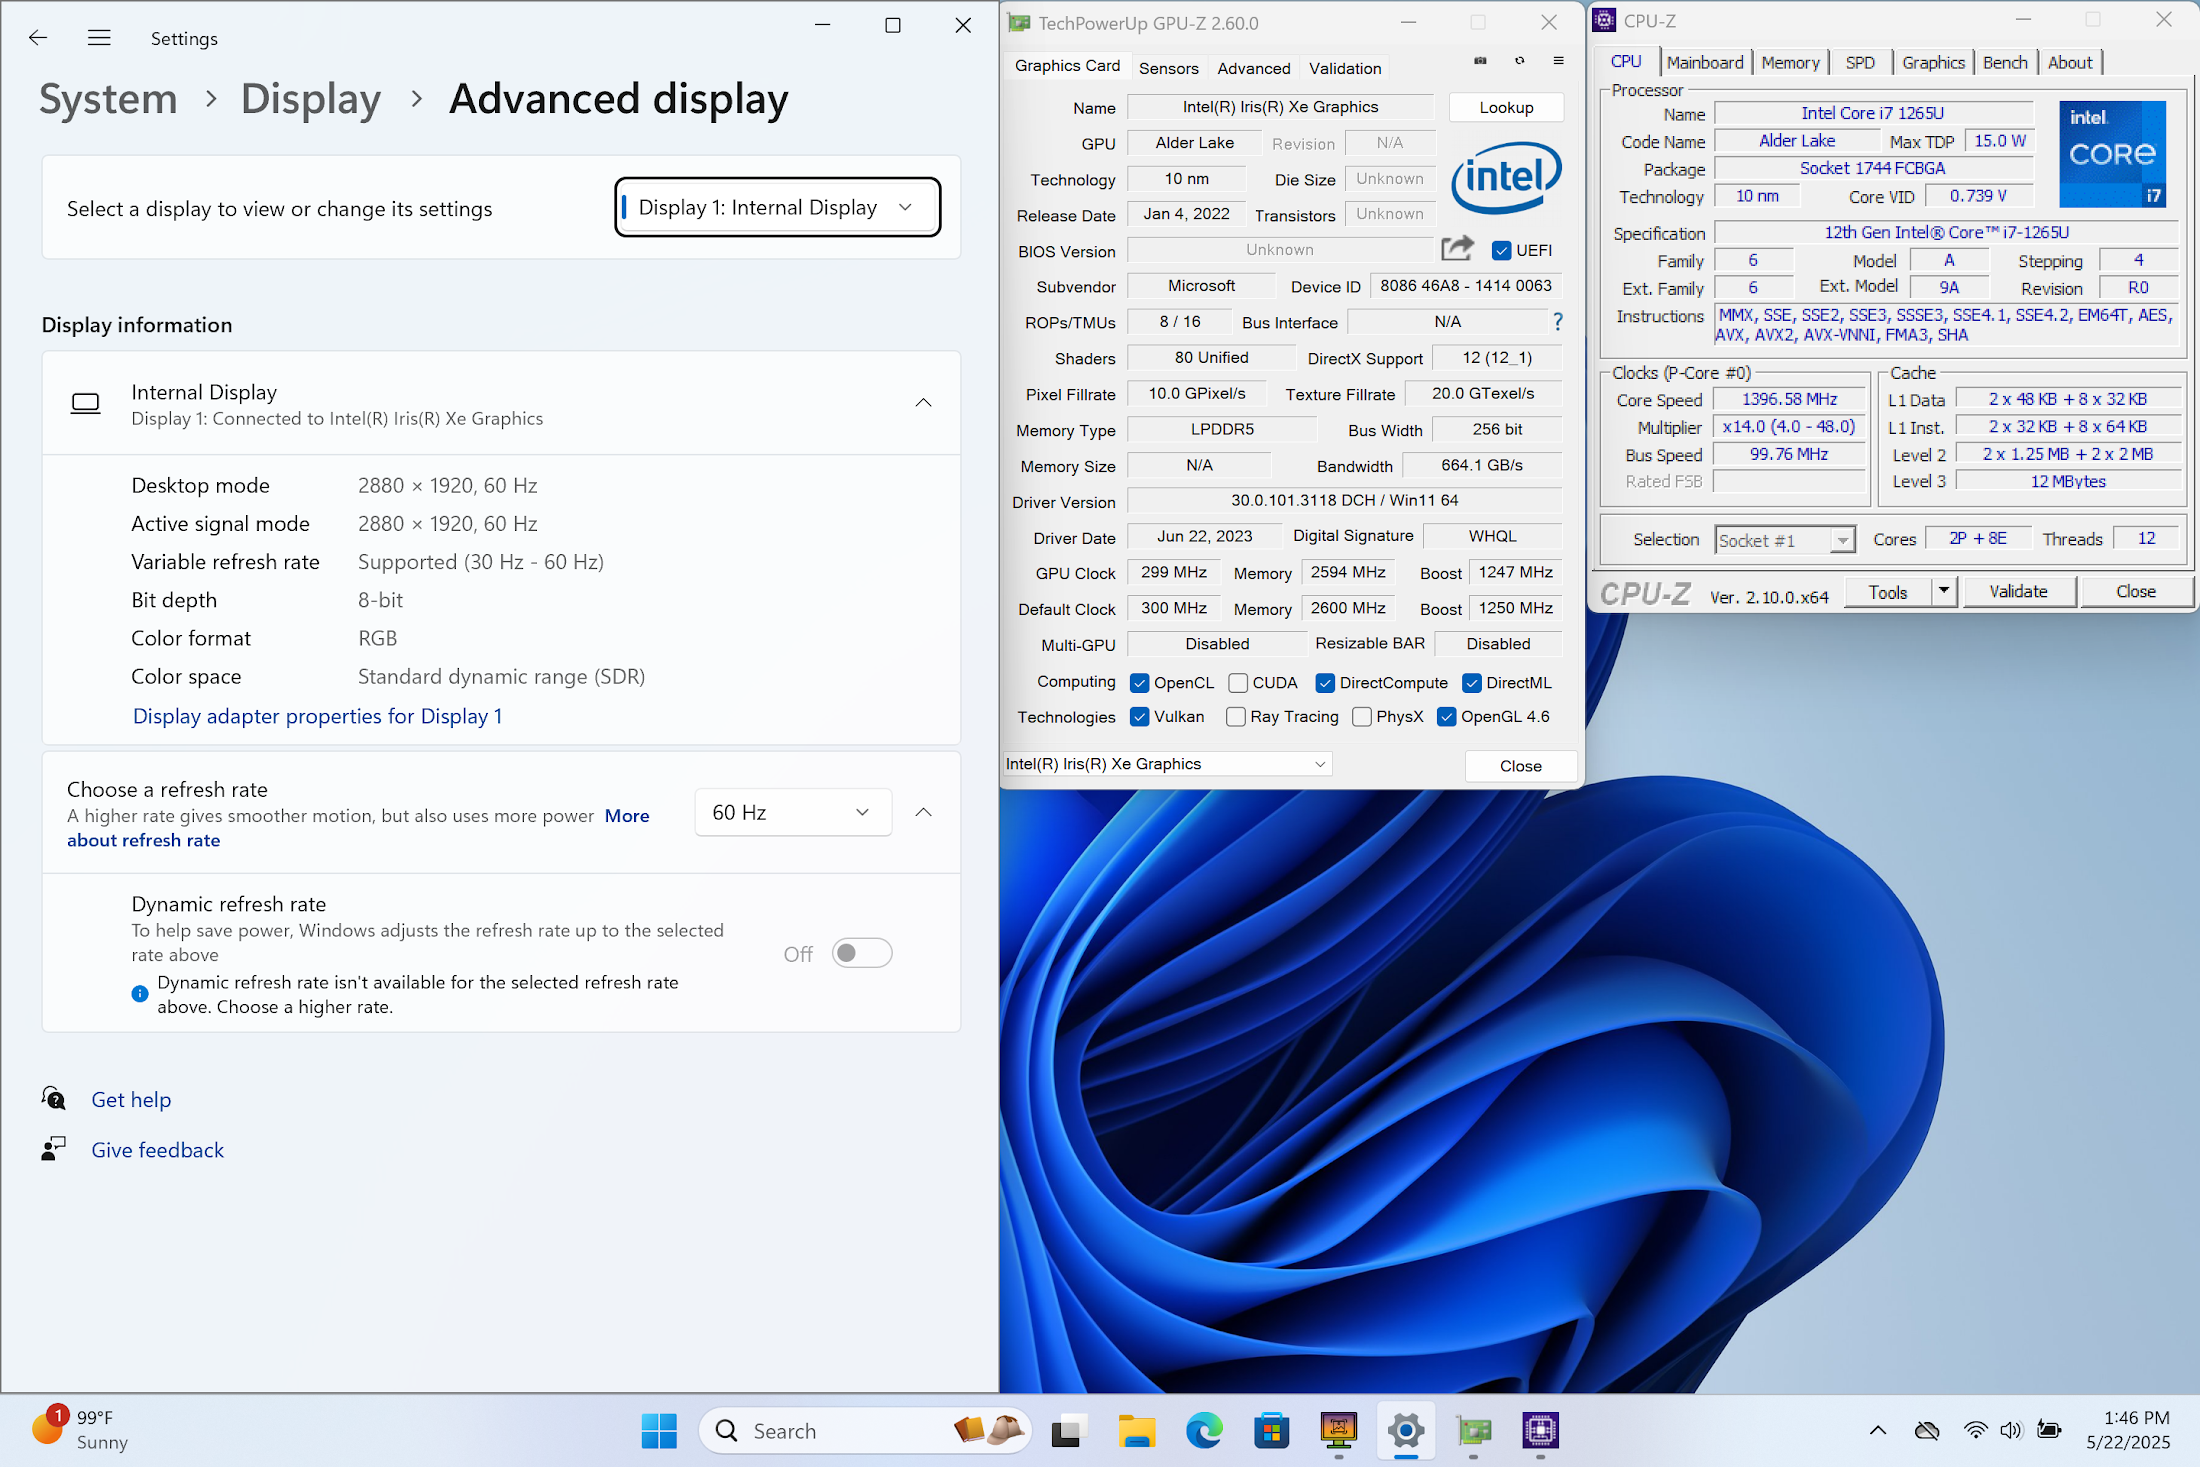Open the Memory tab in CPU-Z
The width and height of the screenshot is (2200, 1467).
tap(1790, 62)
